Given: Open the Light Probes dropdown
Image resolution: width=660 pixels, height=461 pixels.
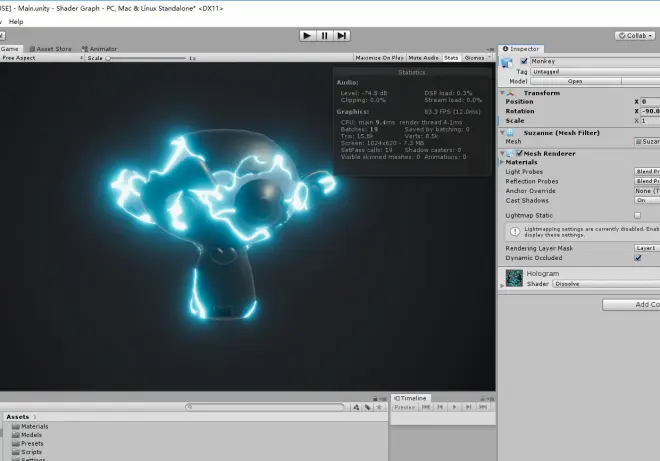Looking at the screenshot, I should click(647, 171).
